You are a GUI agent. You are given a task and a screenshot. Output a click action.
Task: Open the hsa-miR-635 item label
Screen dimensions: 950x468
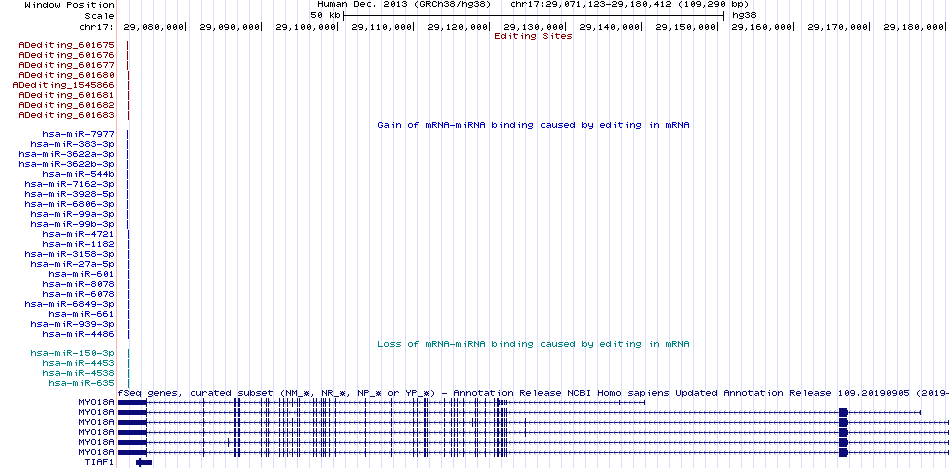click(x=82, y=383)
